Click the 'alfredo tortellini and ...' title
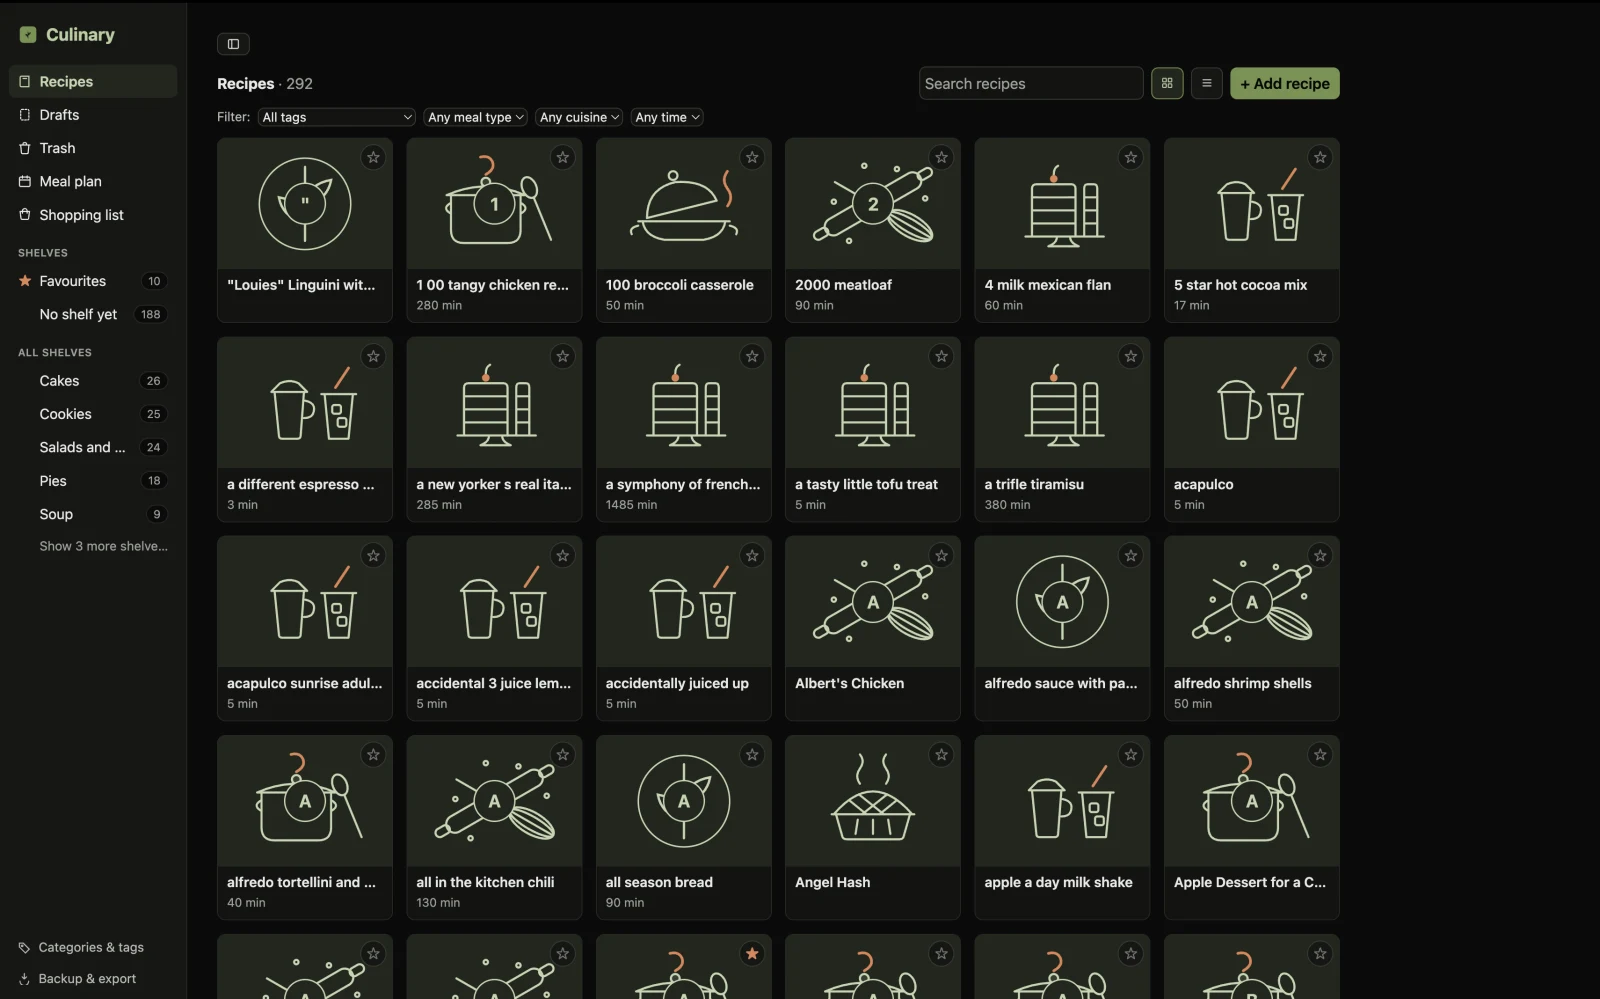The width and height of the screenshot is (1600, 999). [301, 882]
